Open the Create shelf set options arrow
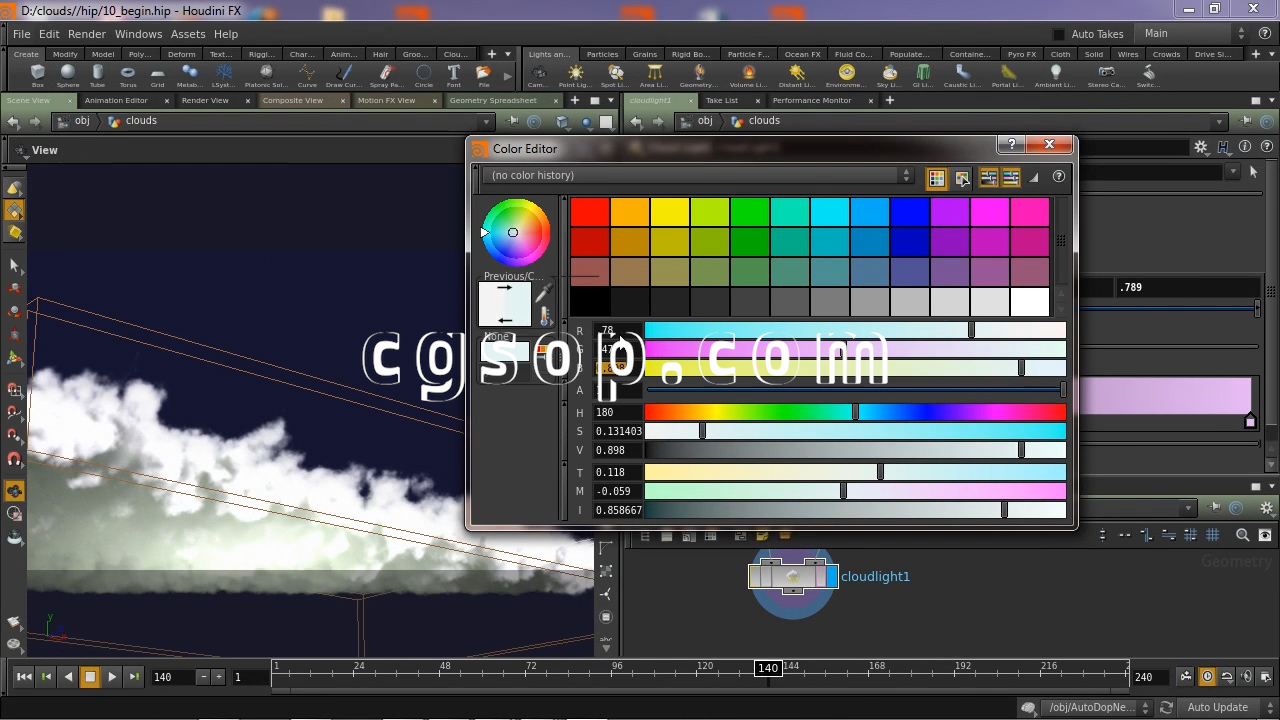 coord(508,54)
